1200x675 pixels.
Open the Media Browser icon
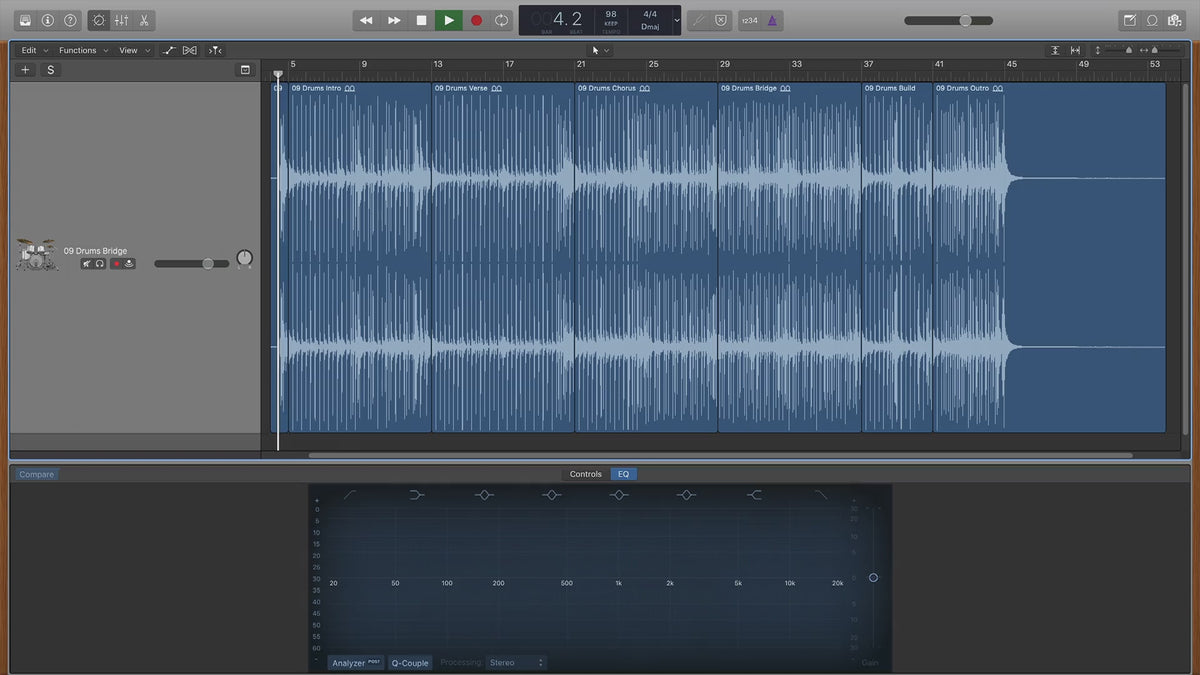(x=1175, y=20)
